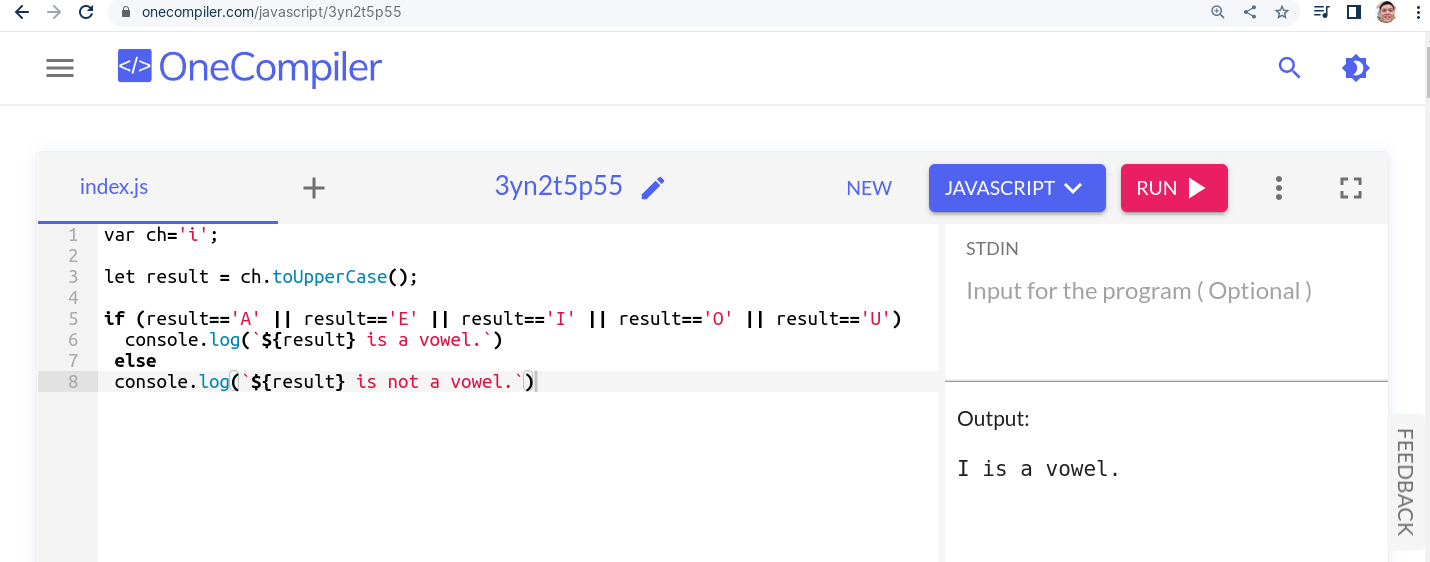Reload the current page

tap(86, 12)
